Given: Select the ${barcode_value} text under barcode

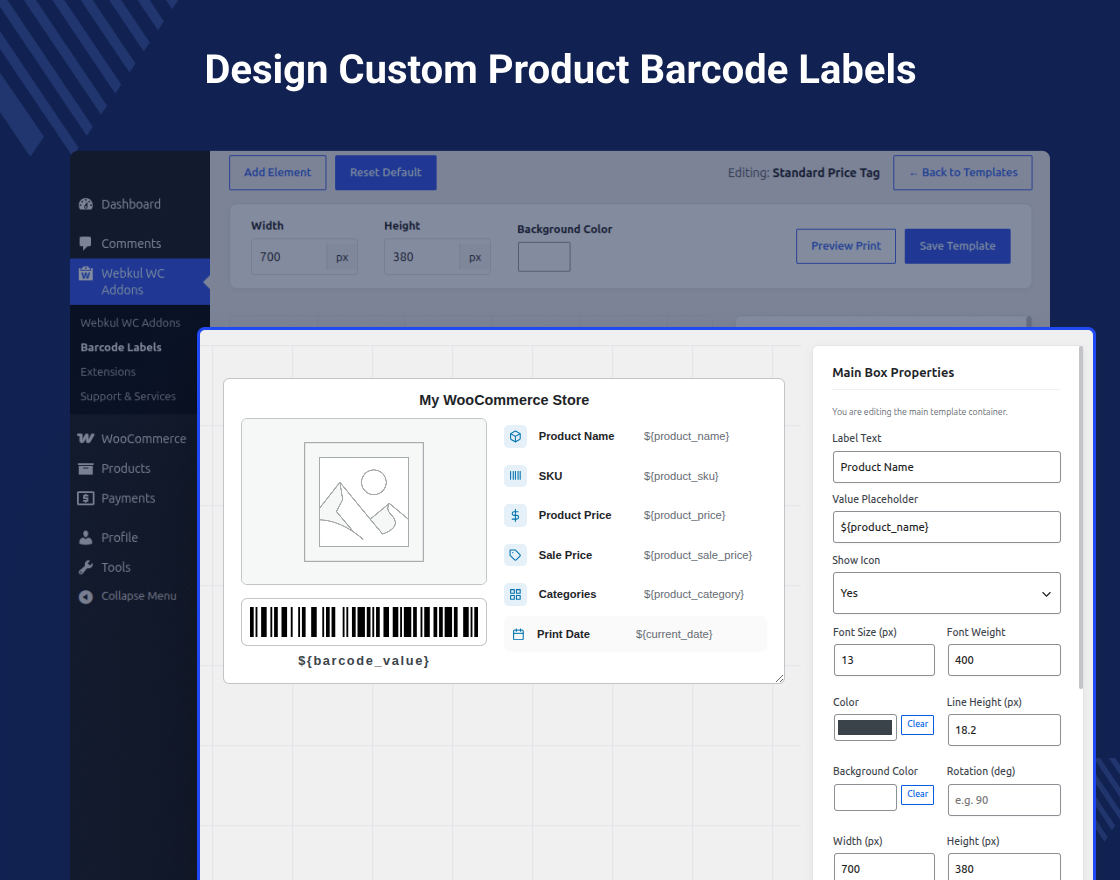Looking at the screenshot, I should click(x=364, y=661).
